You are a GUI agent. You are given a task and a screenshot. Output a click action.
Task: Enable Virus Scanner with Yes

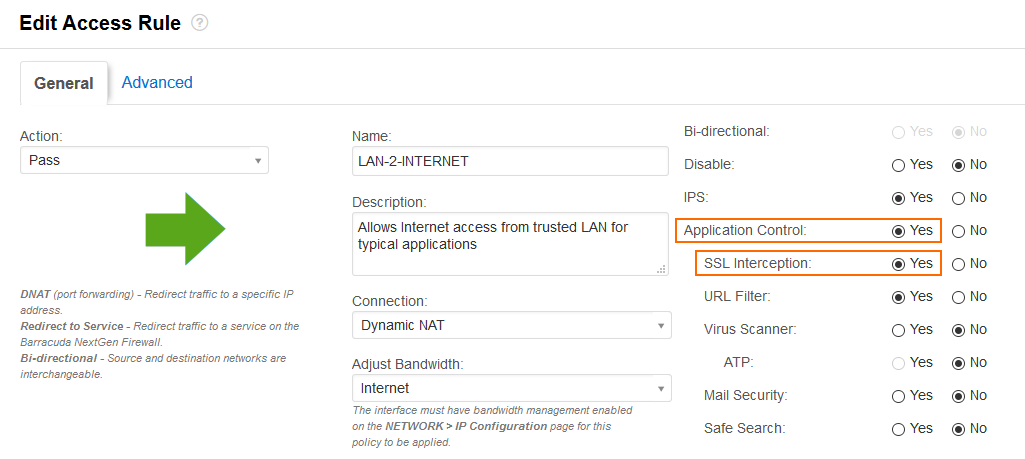point(898,330)
